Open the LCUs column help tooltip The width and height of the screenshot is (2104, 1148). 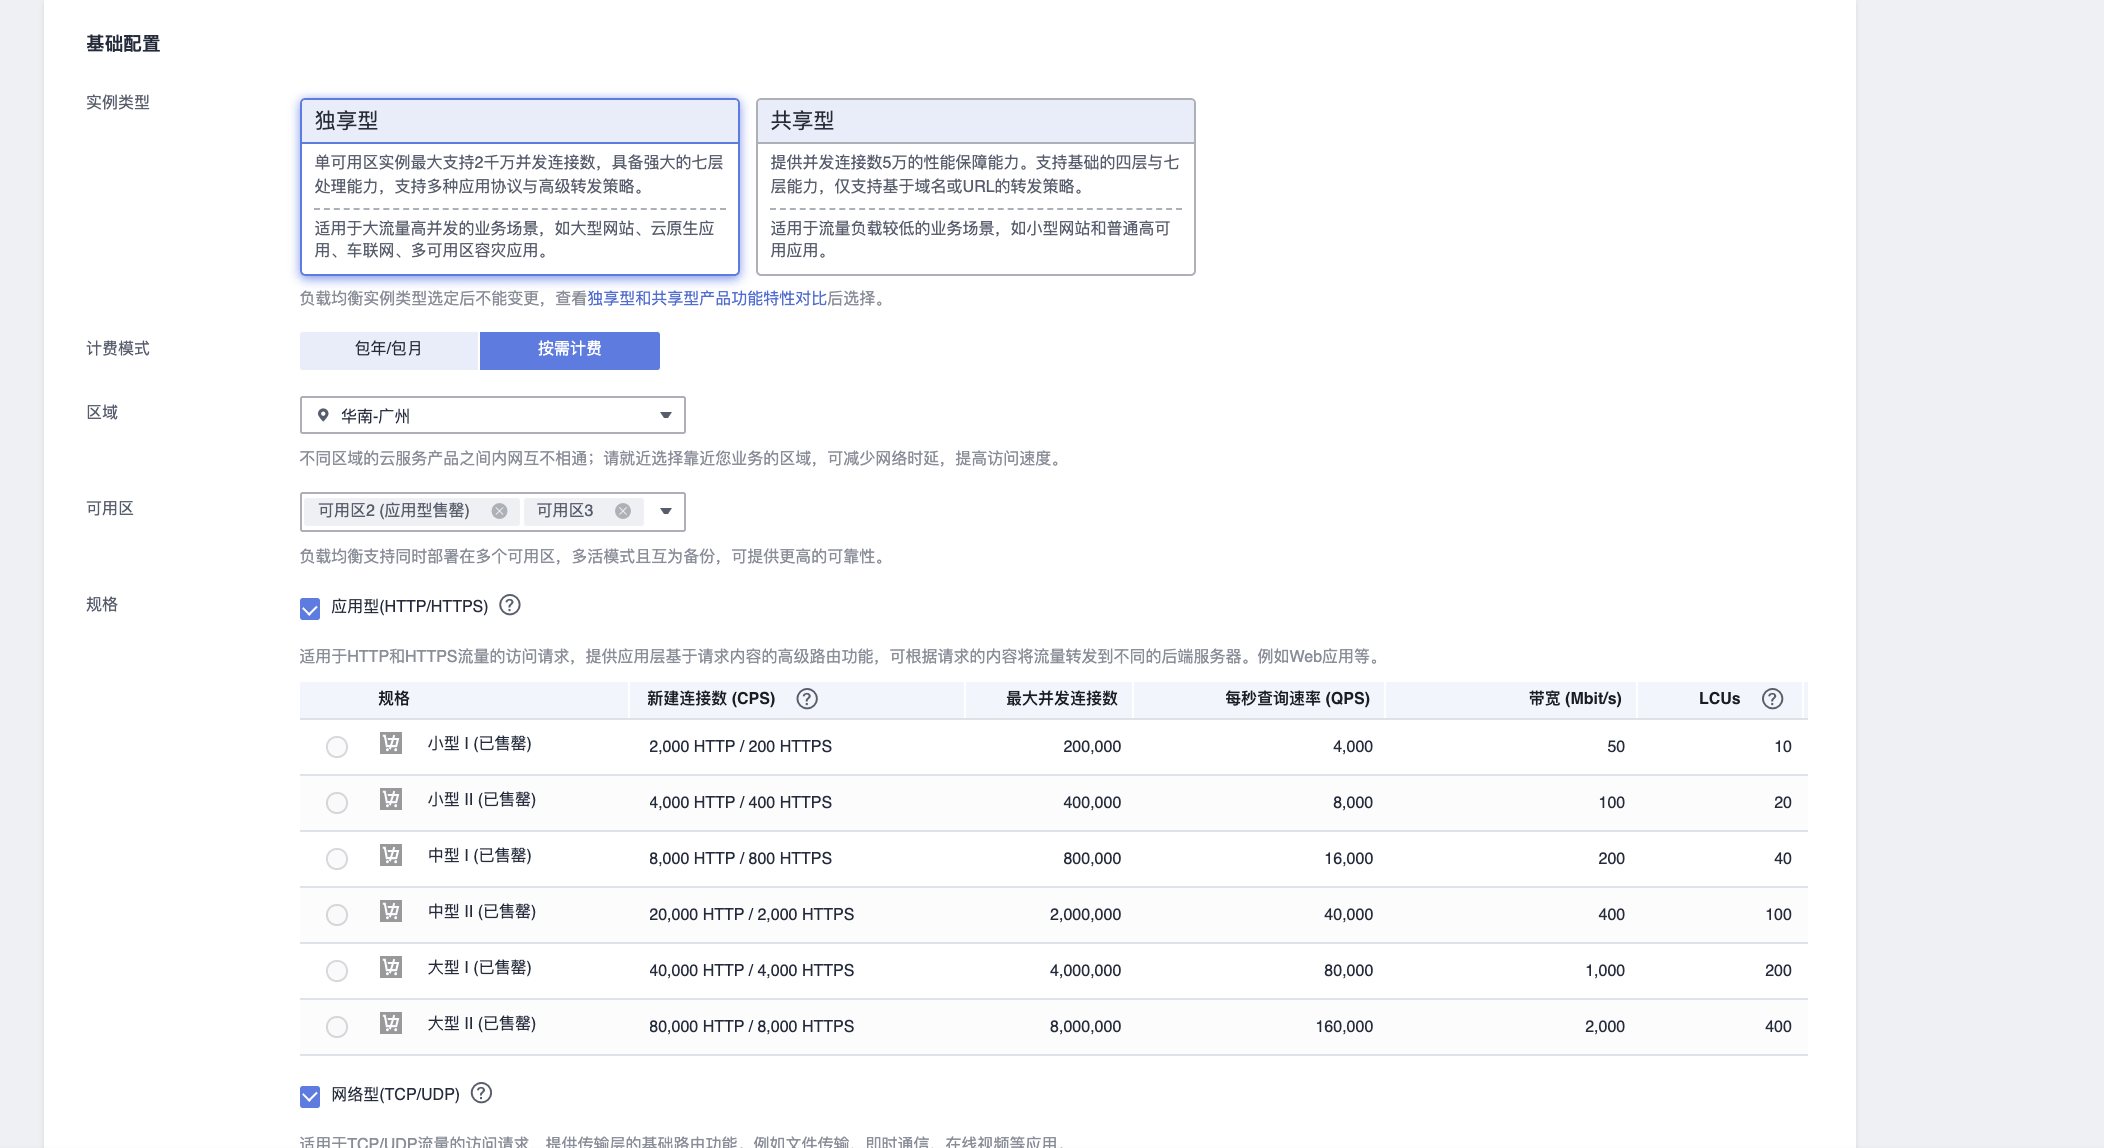[1774, 699]
